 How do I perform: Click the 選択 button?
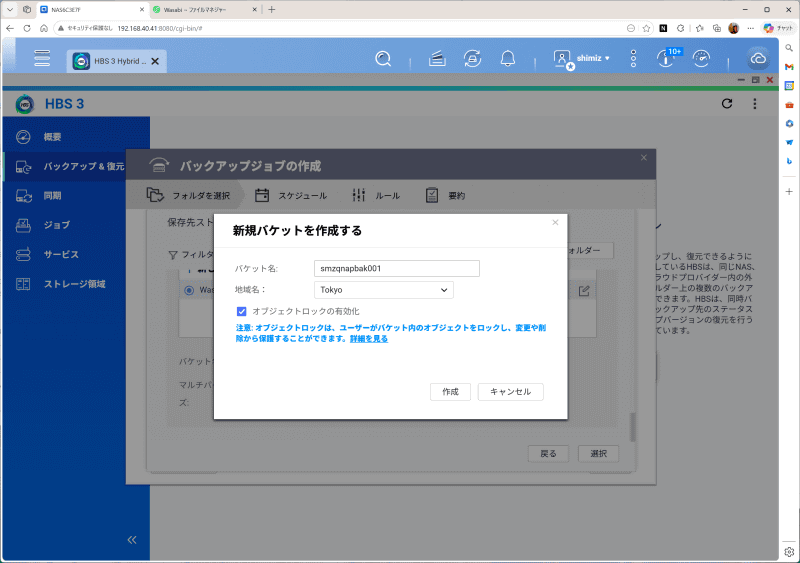(x=598, y=453)
